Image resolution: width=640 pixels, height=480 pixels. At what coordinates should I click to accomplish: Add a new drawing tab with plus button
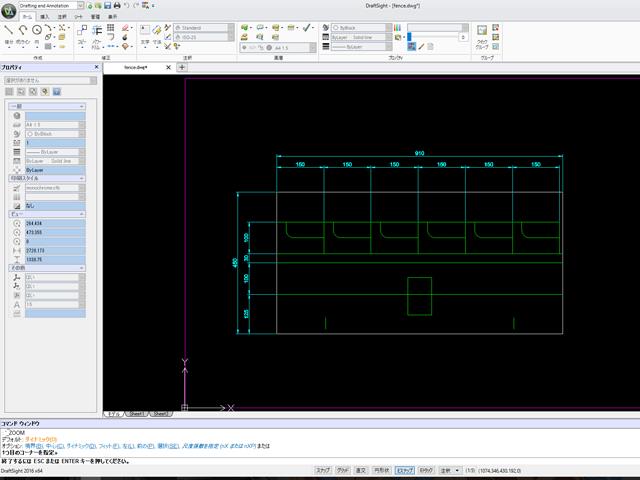tap(182, 67)
